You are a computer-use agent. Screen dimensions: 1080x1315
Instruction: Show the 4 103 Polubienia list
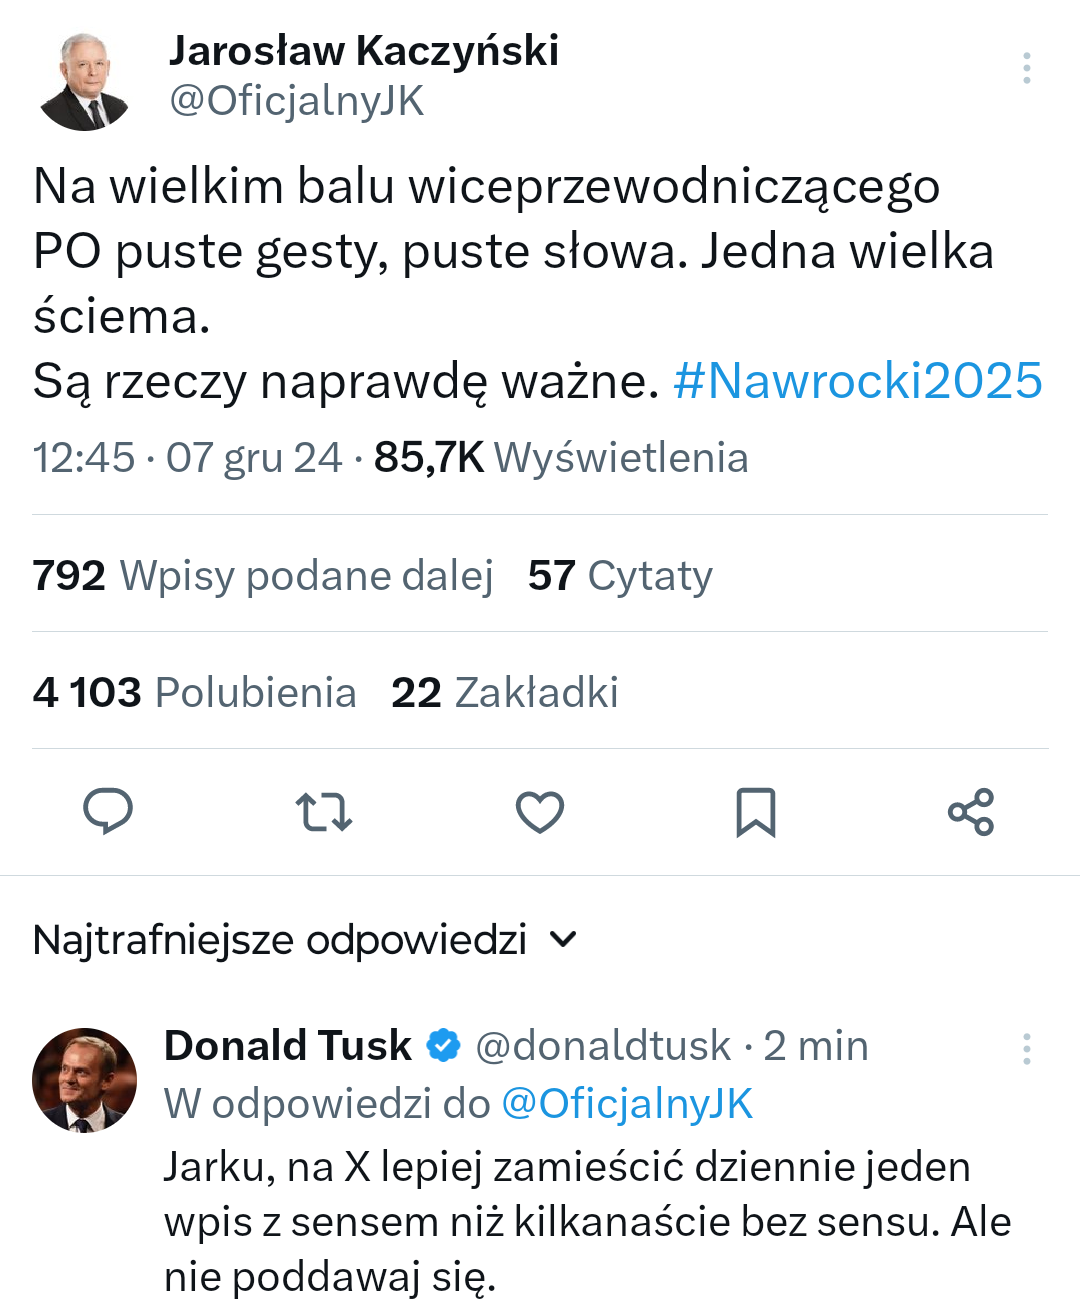pyautogui.click(x=195, y=692)
